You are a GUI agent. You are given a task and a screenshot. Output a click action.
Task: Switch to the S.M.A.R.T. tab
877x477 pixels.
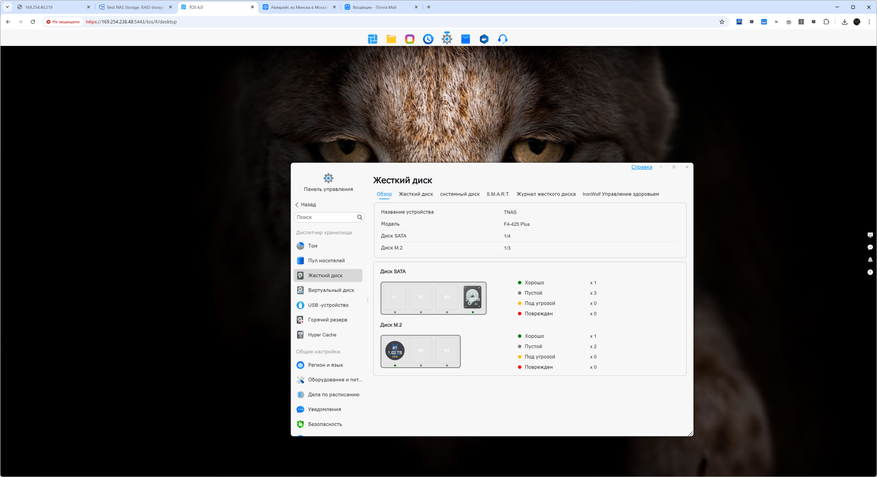(x=498, y=194)
